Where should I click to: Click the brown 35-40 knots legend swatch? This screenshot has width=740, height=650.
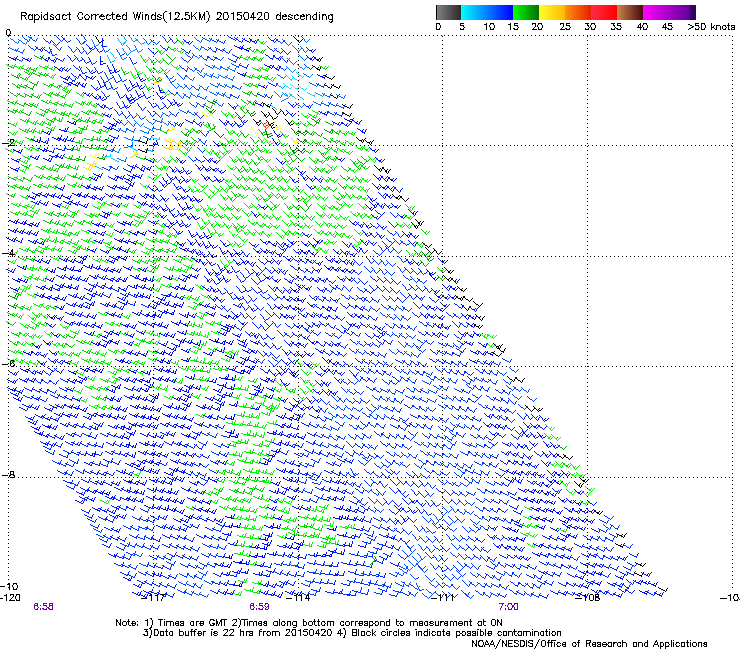[x=630, y=12]
